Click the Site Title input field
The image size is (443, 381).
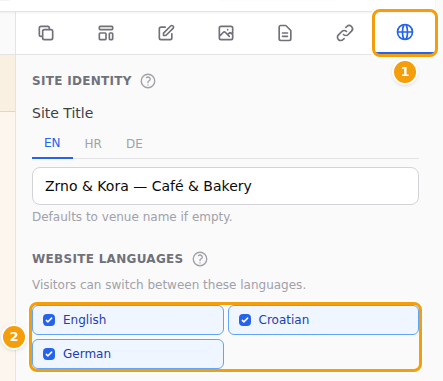click(225, 186)
